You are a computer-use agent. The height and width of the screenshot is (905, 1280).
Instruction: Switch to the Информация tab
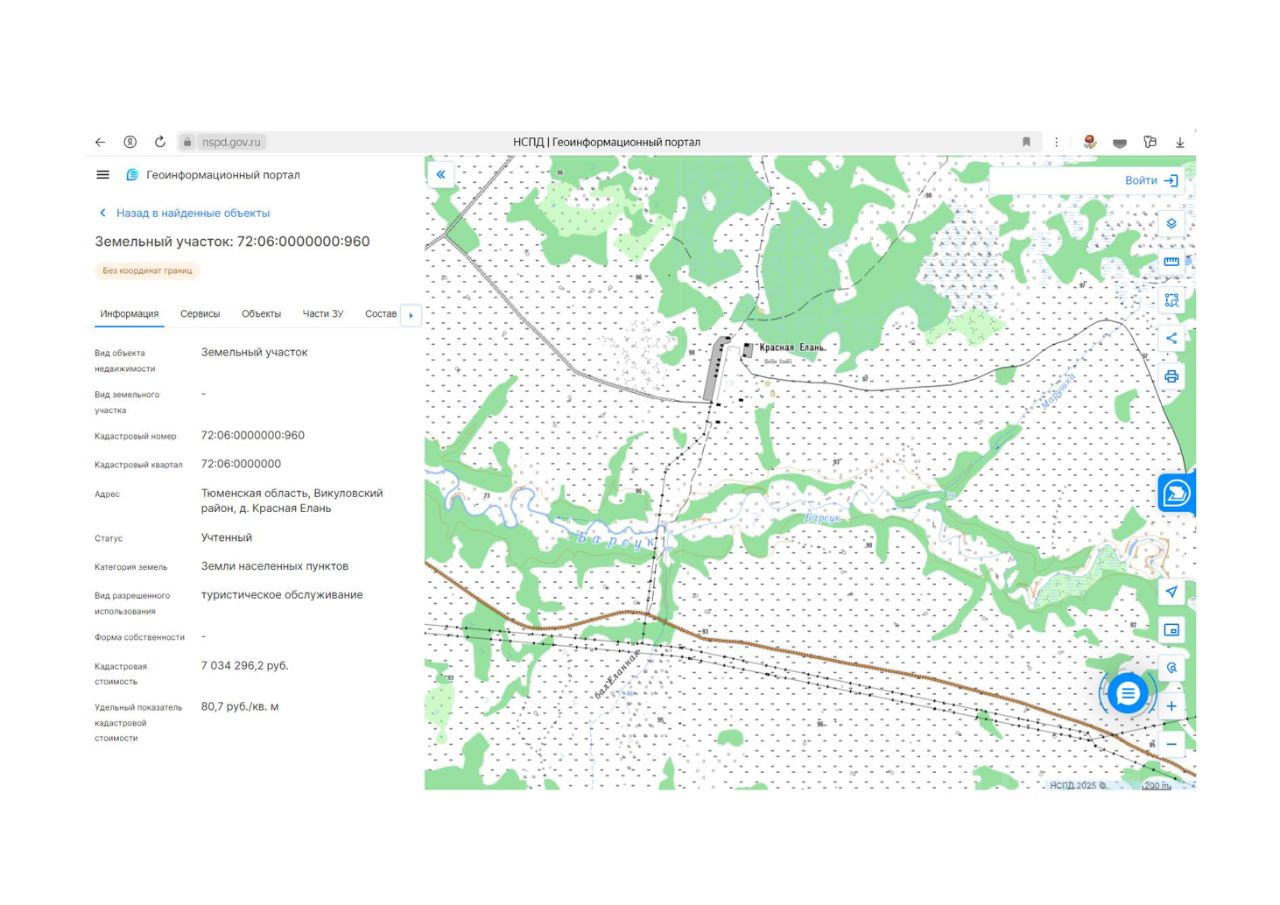click(x=129, y=314)
